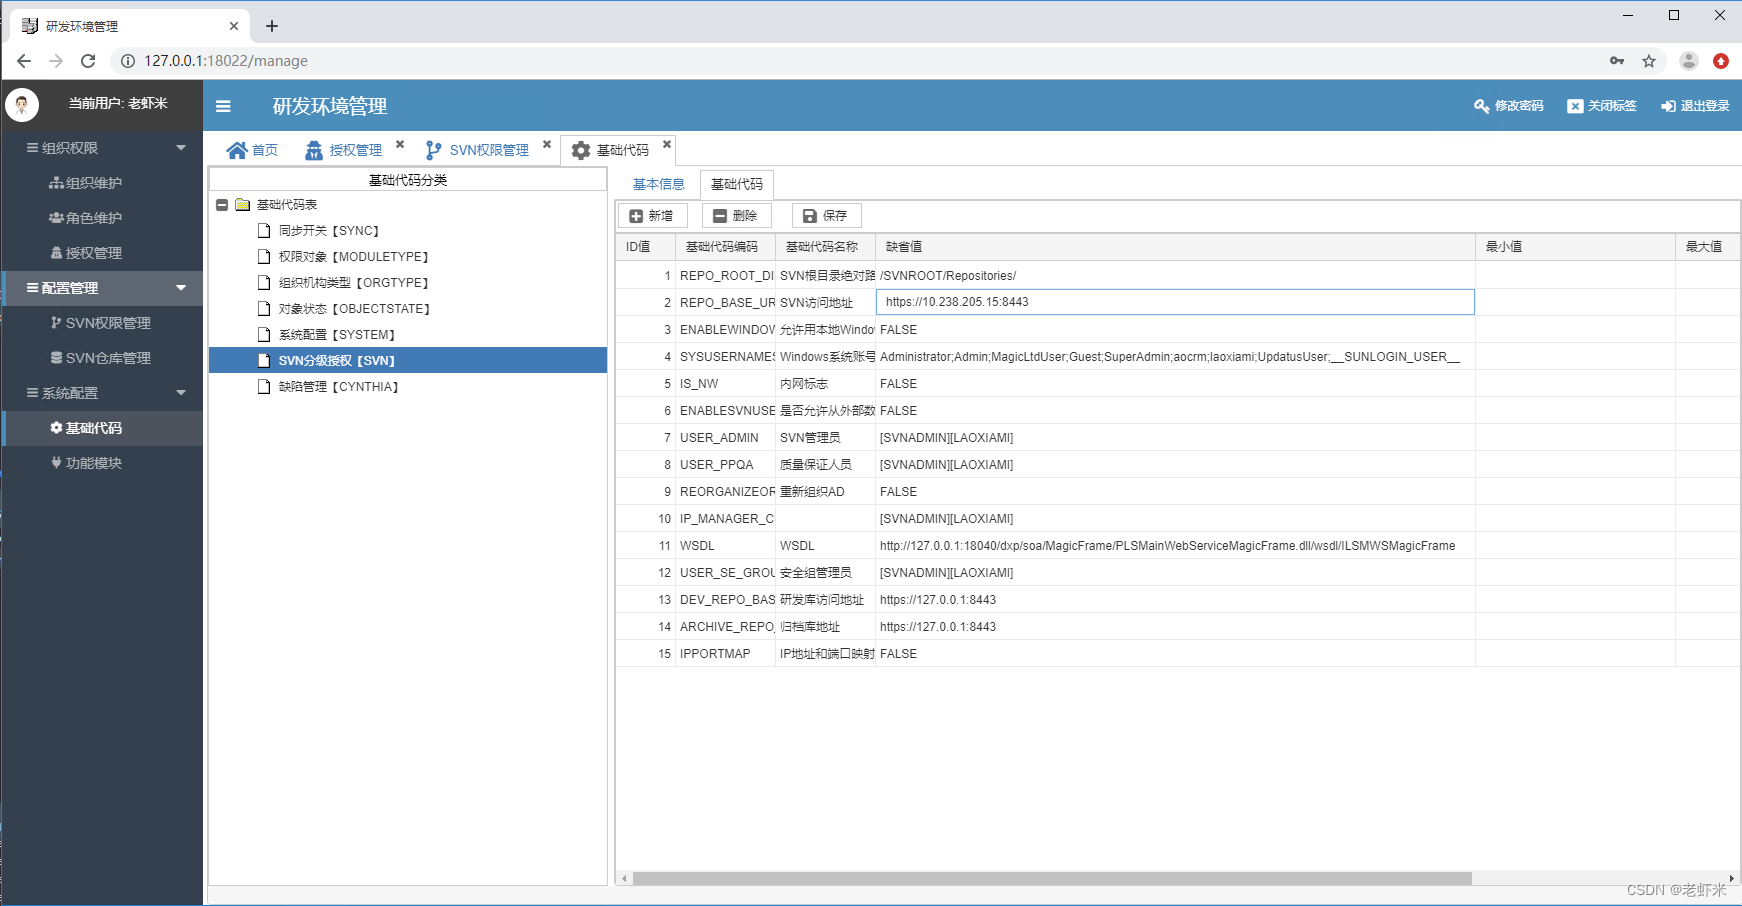This screenshot has width=1742, height=906.
Task: Switch to the 基础代码 sub-tab
Action: click(x=737, y=184)
